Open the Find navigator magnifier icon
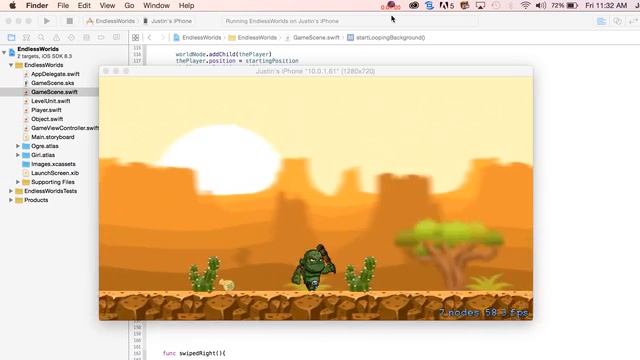 [41, 38]
